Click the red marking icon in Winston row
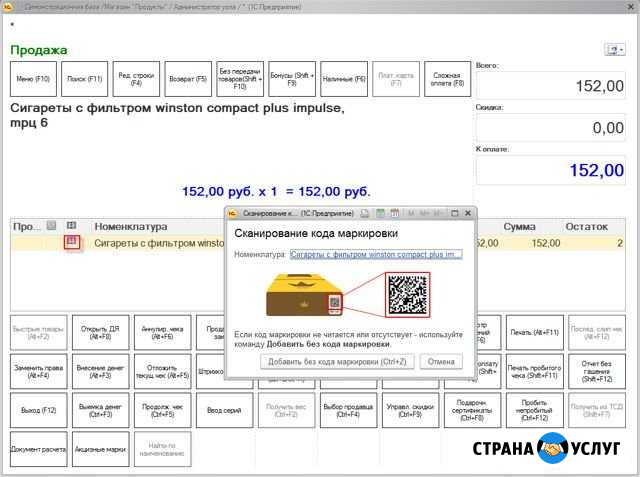The height and width of the screenshot is (477, 640). tap(72, 242)
